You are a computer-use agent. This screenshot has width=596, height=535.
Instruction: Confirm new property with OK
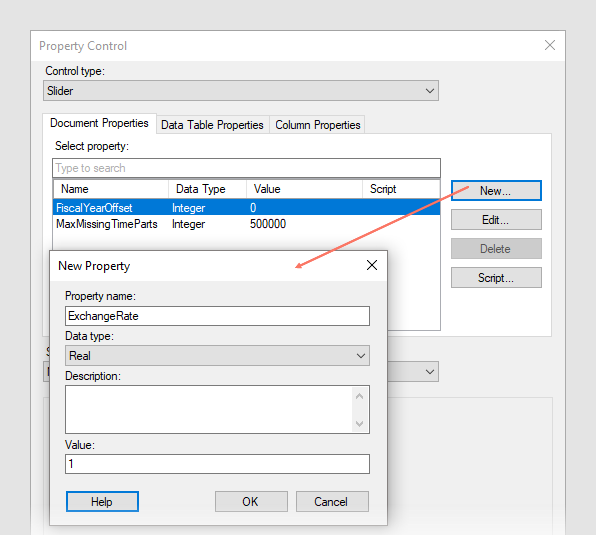point(251,502)
